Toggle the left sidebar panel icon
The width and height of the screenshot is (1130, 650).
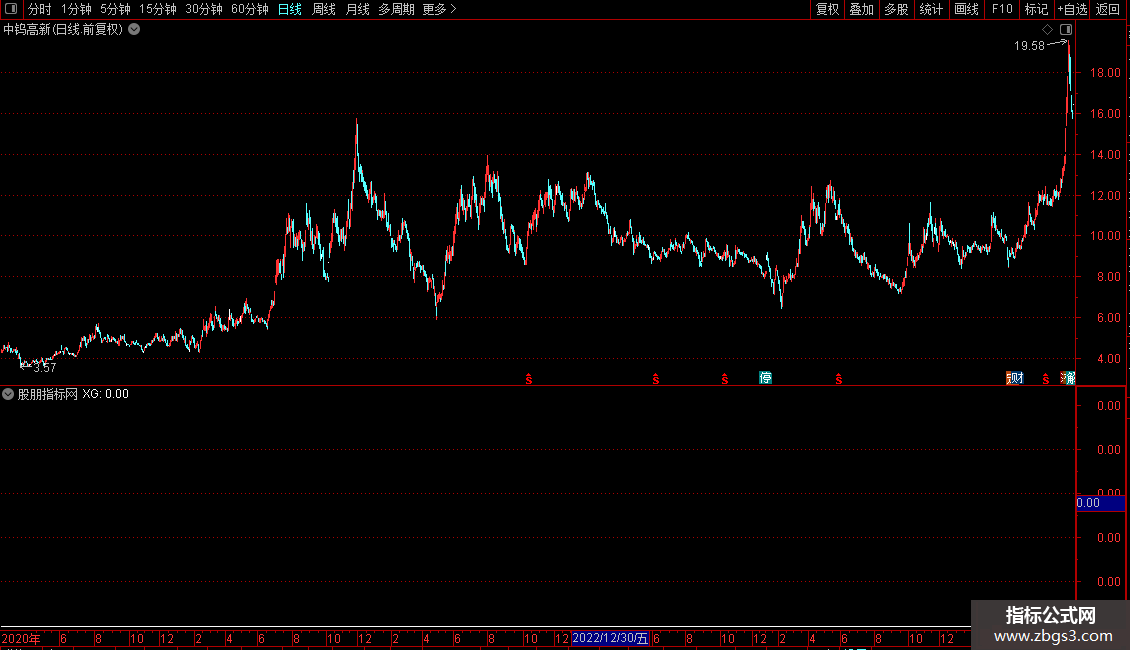tap(11, 9)
